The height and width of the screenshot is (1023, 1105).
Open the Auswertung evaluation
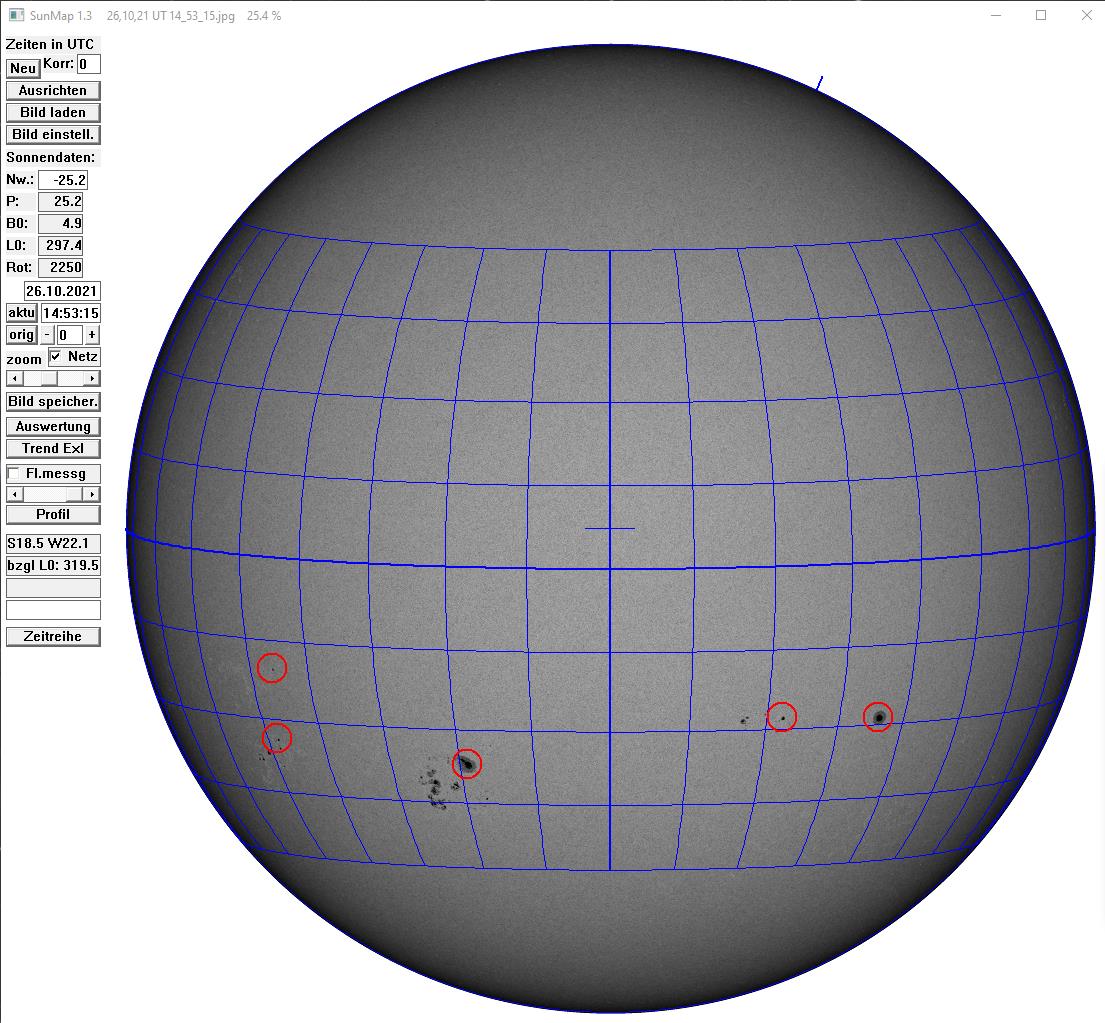(x=53, y=426)
